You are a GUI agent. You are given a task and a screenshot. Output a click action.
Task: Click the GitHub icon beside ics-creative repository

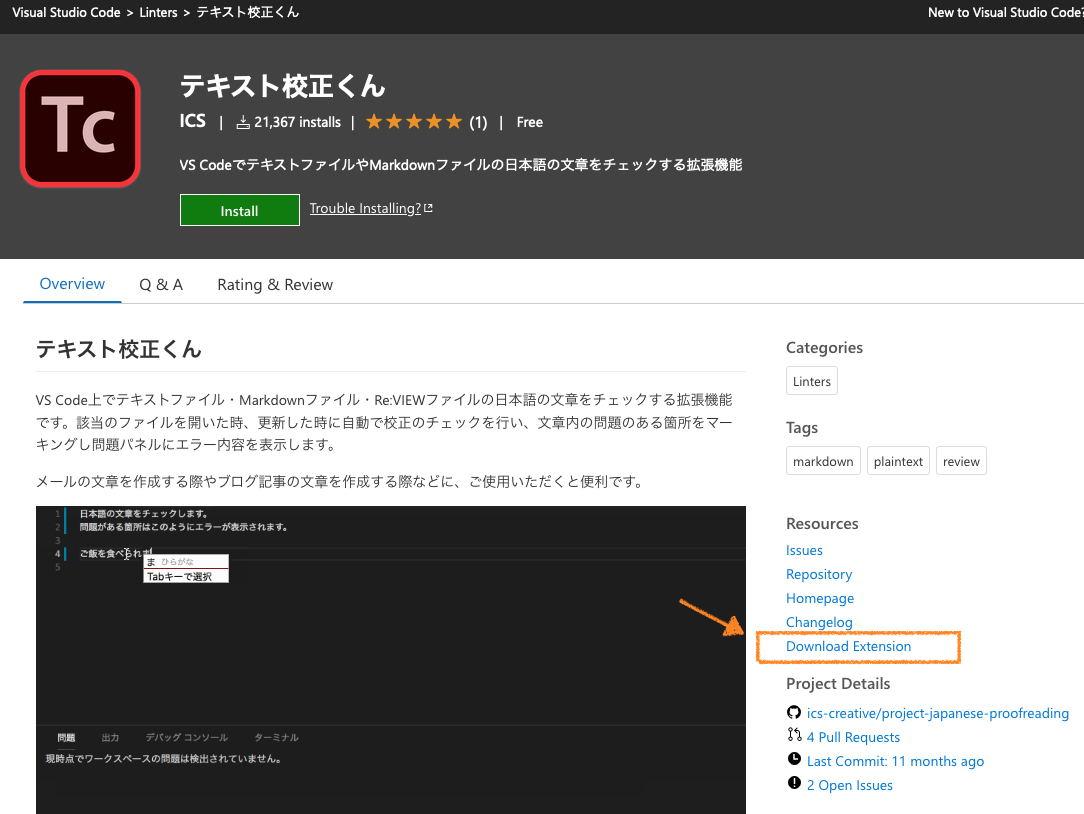[x=794, y=712]
